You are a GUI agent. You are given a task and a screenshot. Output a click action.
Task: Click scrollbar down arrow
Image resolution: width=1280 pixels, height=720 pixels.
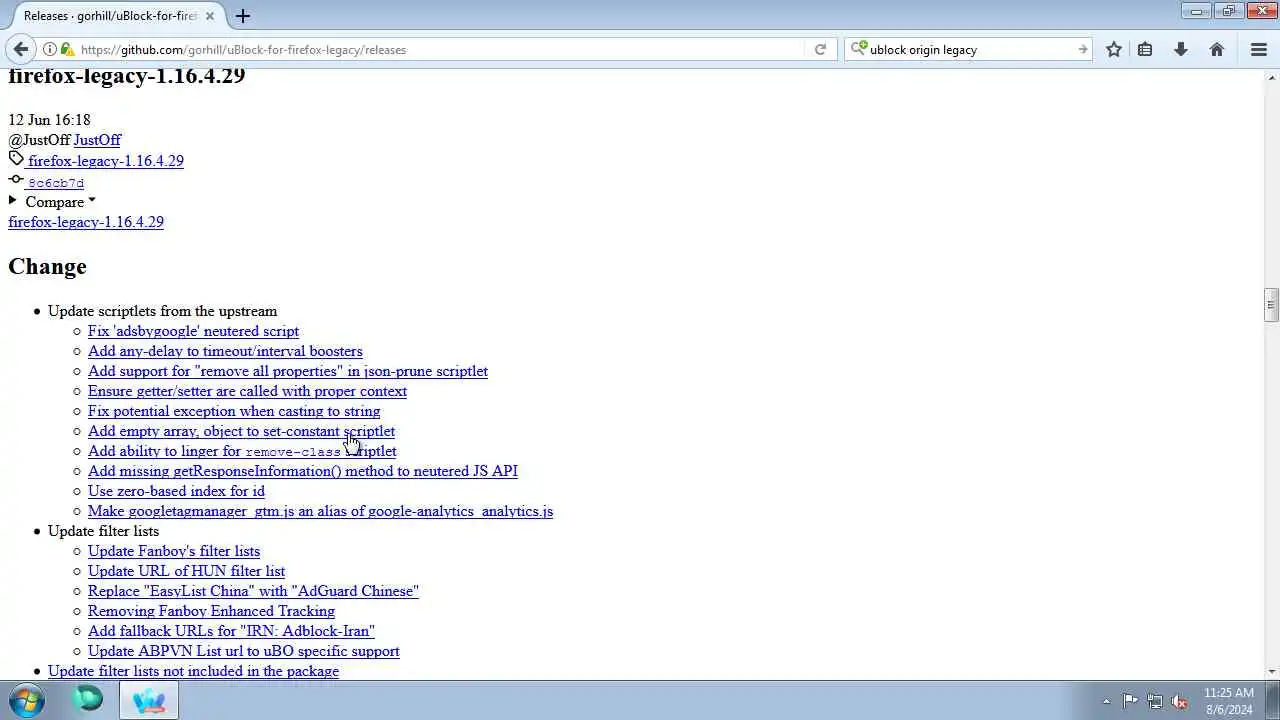tap(1271, 672)
